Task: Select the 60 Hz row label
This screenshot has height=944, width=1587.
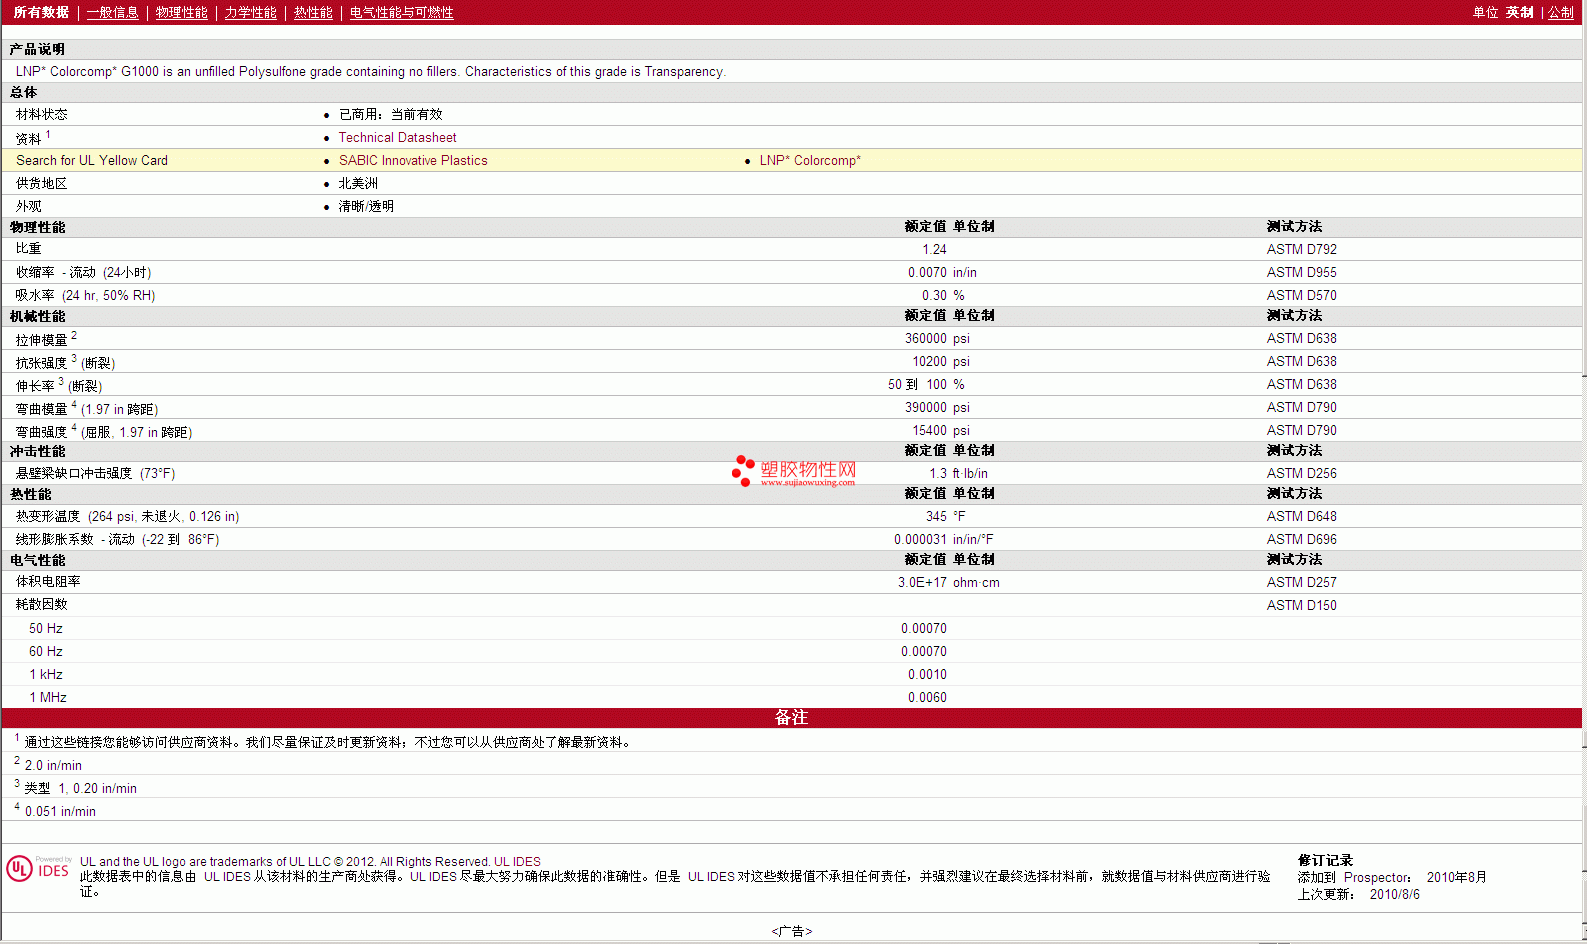Action: coord(46,651)
